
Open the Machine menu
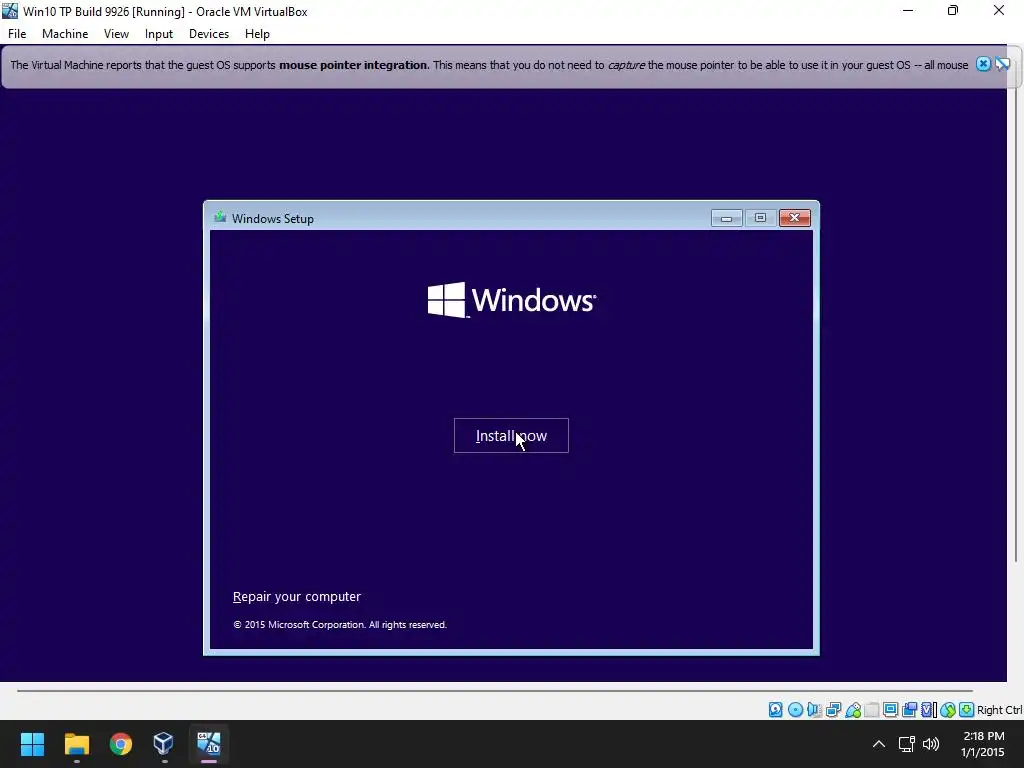tap(65, 34)
